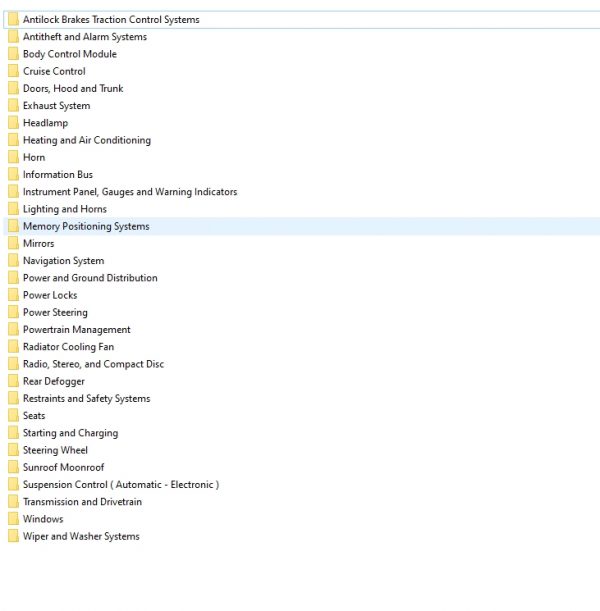Click the Antilock Brakes Traction Control Systems folder icon
Viewport: 600px width, 611px height.
pos(13,19)
